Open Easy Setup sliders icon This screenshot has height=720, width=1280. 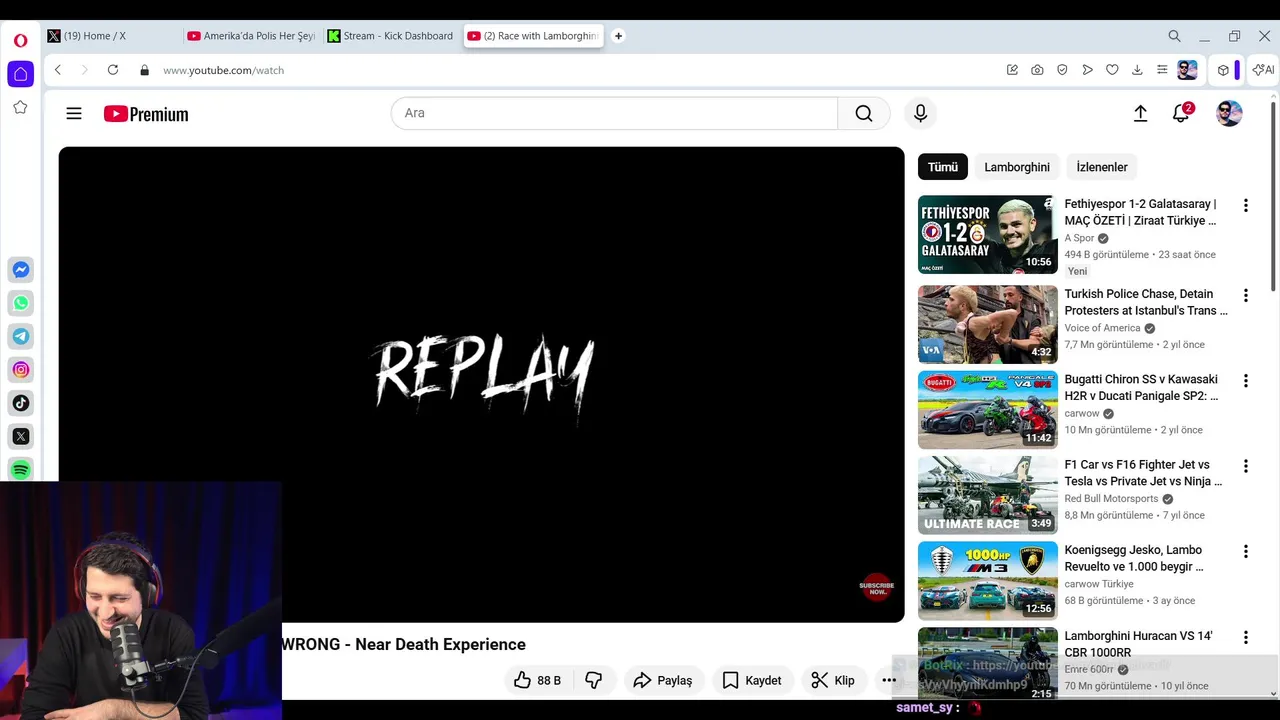click(1162, 70)
